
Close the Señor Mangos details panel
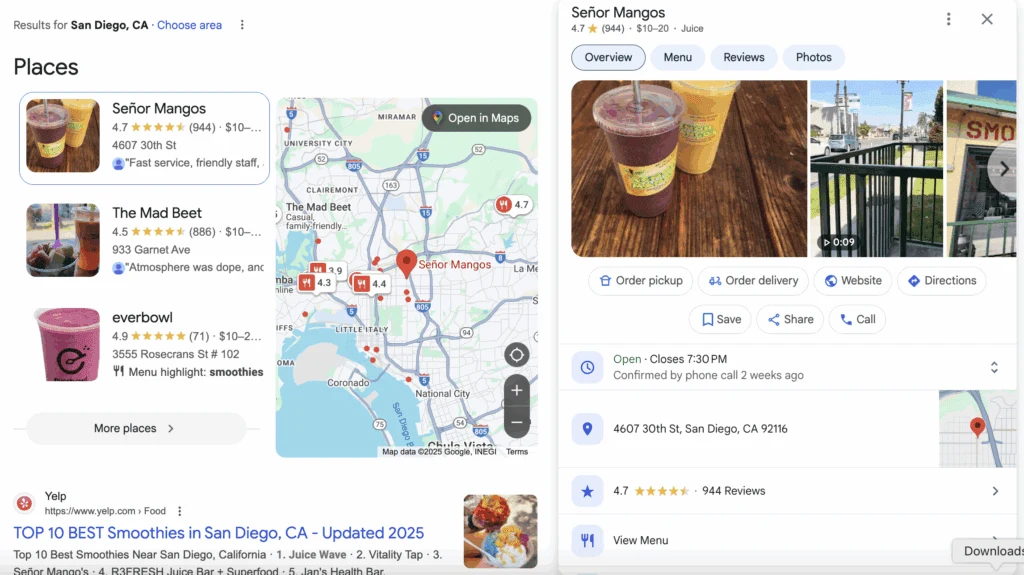(987, 20)
